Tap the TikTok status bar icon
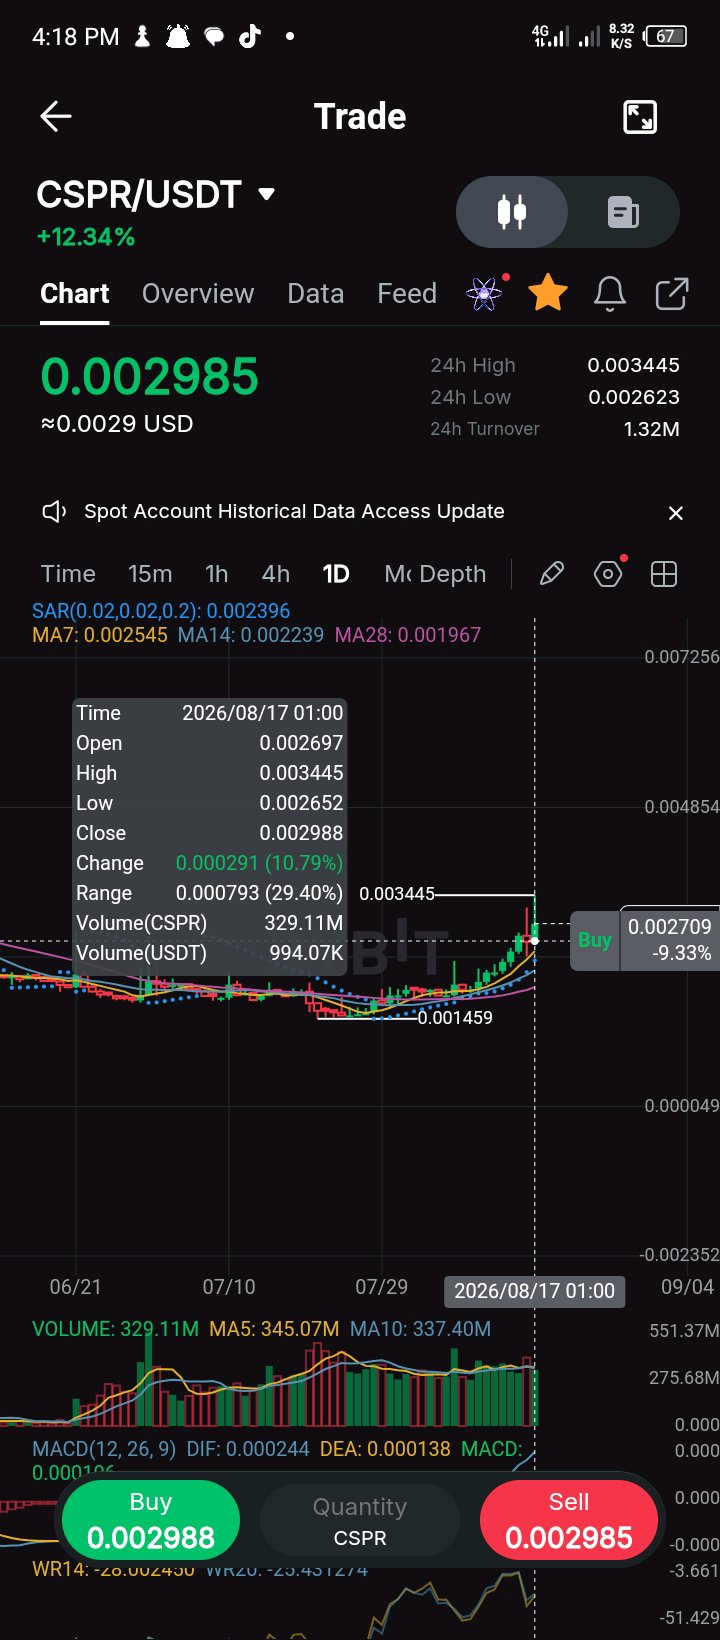Image resolution: width=720 pixels, height=1640 pixels. 249,37
